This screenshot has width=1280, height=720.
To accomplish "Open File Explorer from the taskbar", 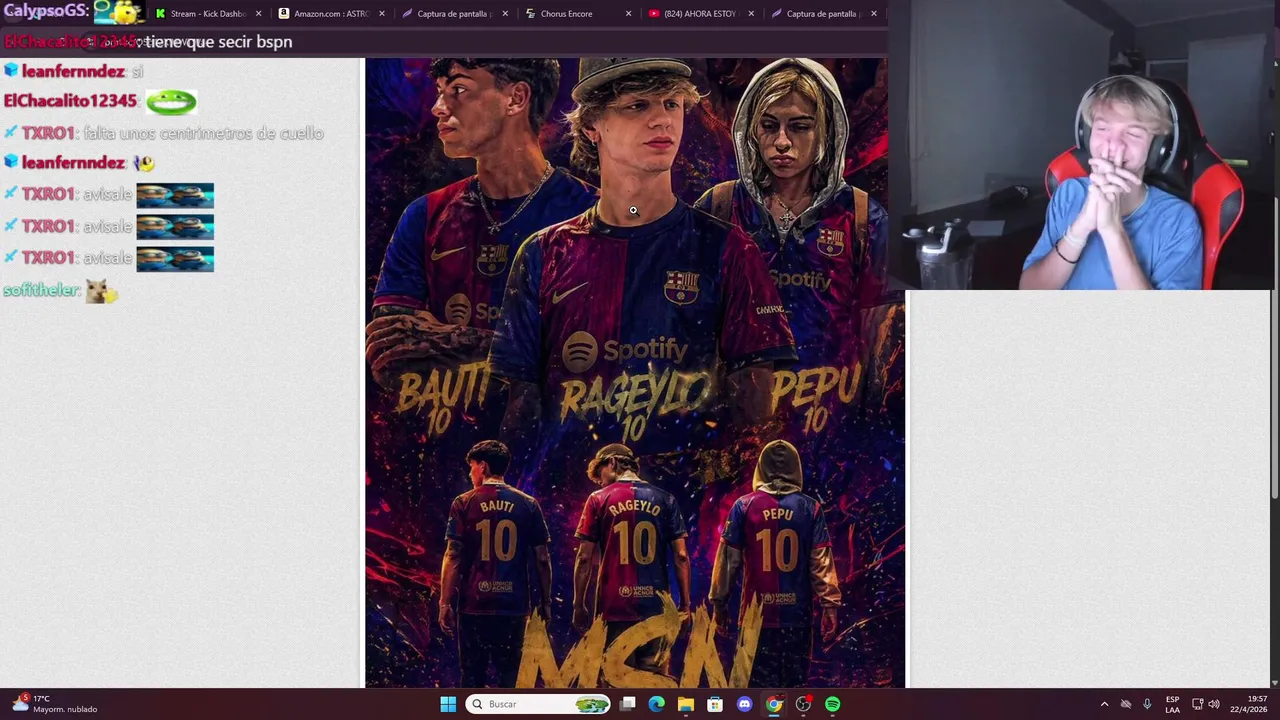I will (685, 704).
